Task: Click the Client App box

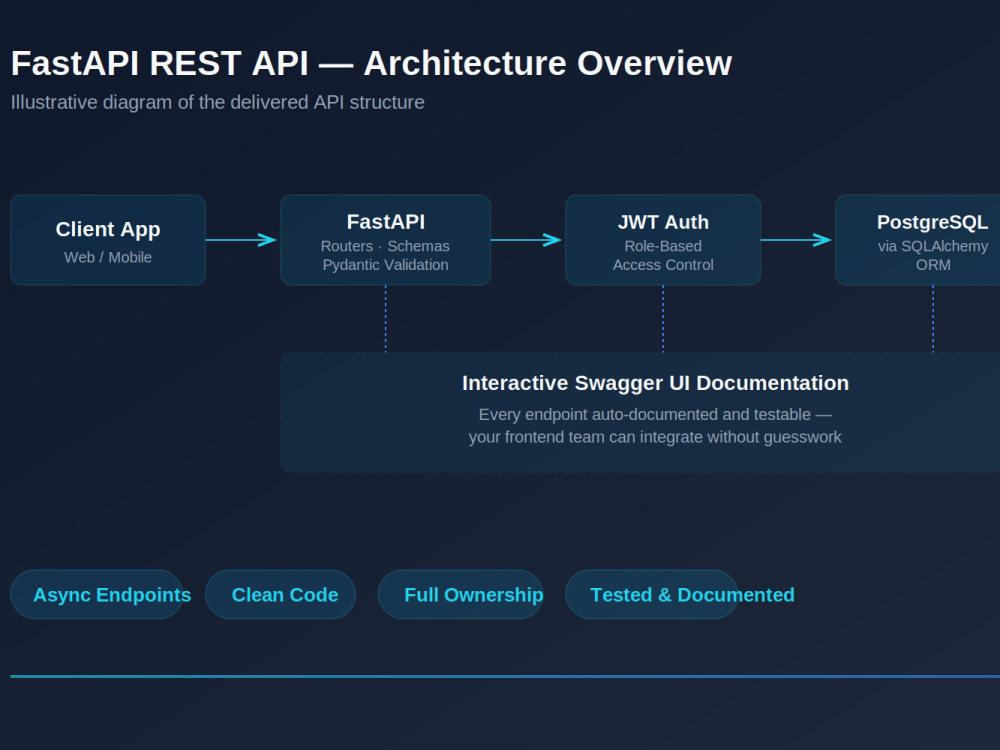Action: click(x=108, y=240)
